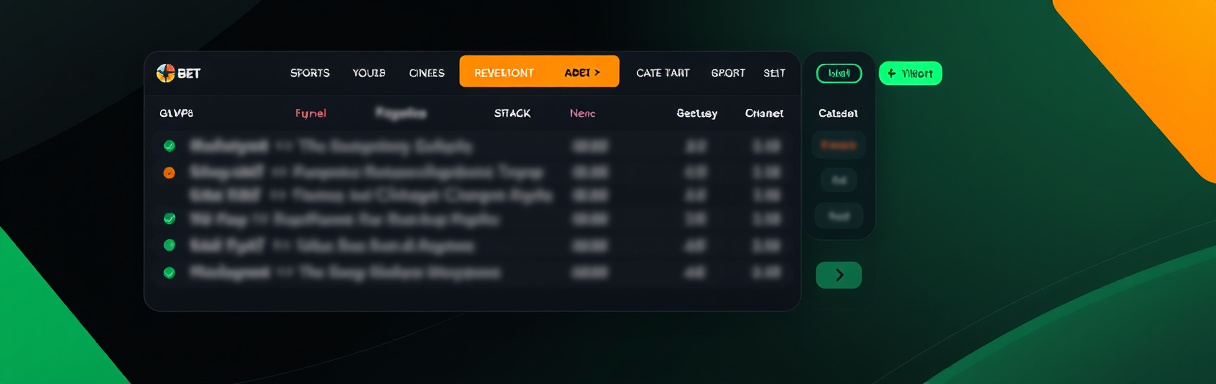The height and width of the screenshot is (384, 1216).
Task: Open the CATE TART menu item
Action: (x=663, y=73)
